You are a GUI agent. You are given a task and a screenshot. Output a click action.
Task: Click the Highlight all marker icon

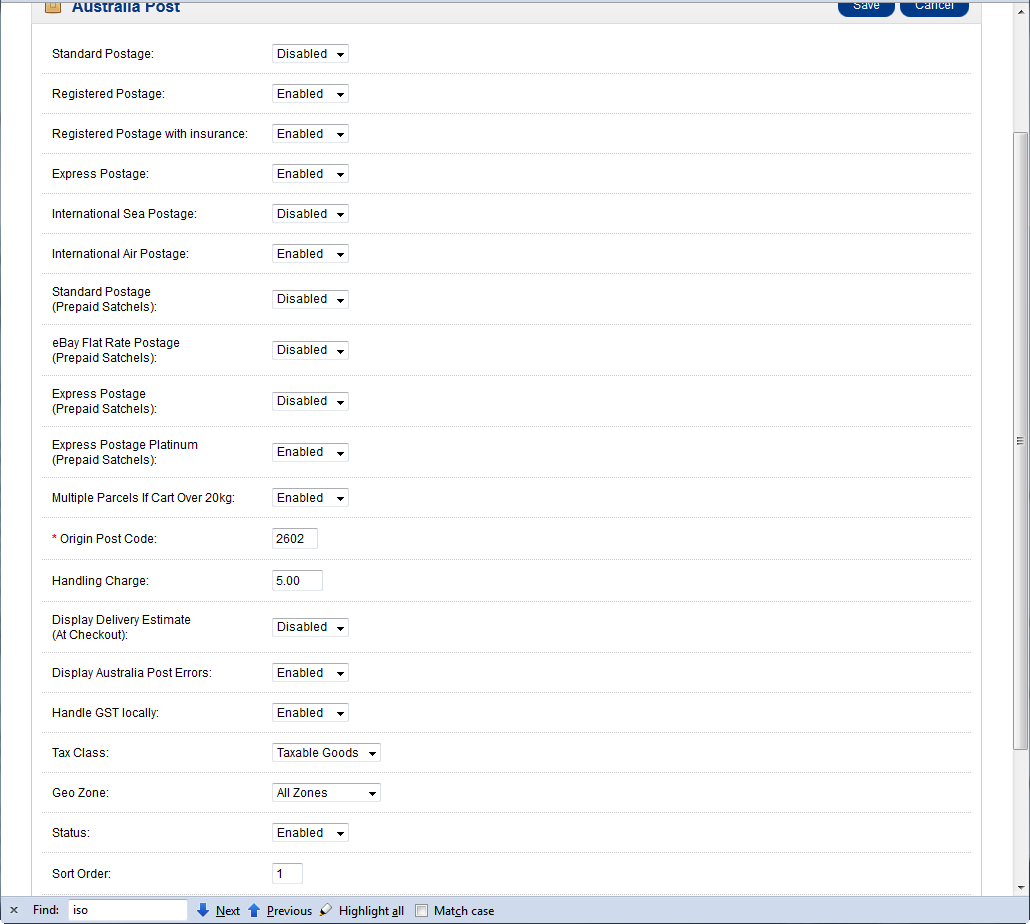pyautogui.click(x=326, y=910)
